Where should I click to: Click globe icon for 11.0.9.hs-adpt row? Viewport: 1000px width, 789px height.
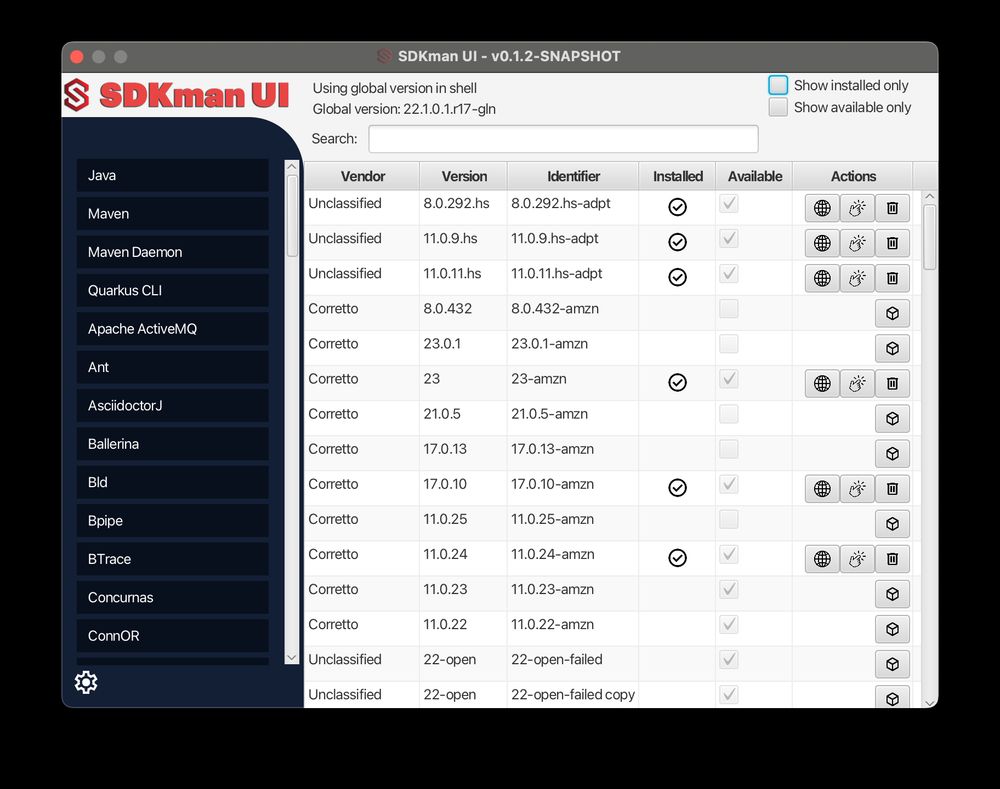click(822, 243)
